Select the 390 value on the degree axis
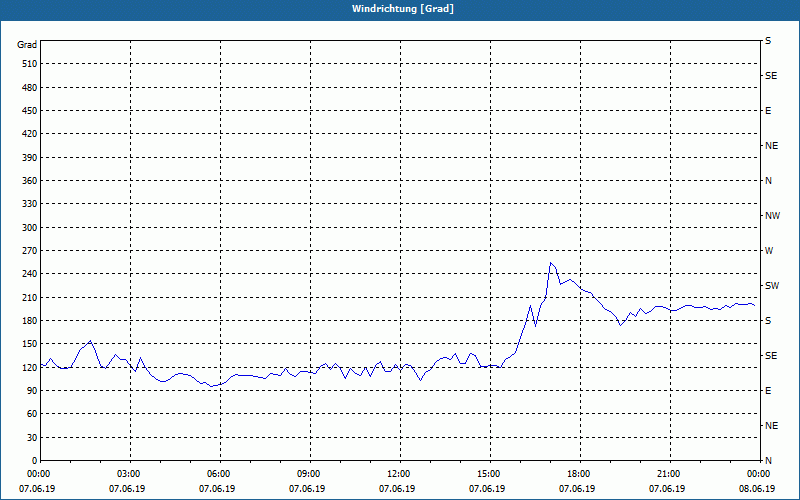The width and height of the screenshot is (800, 500). 30,157
